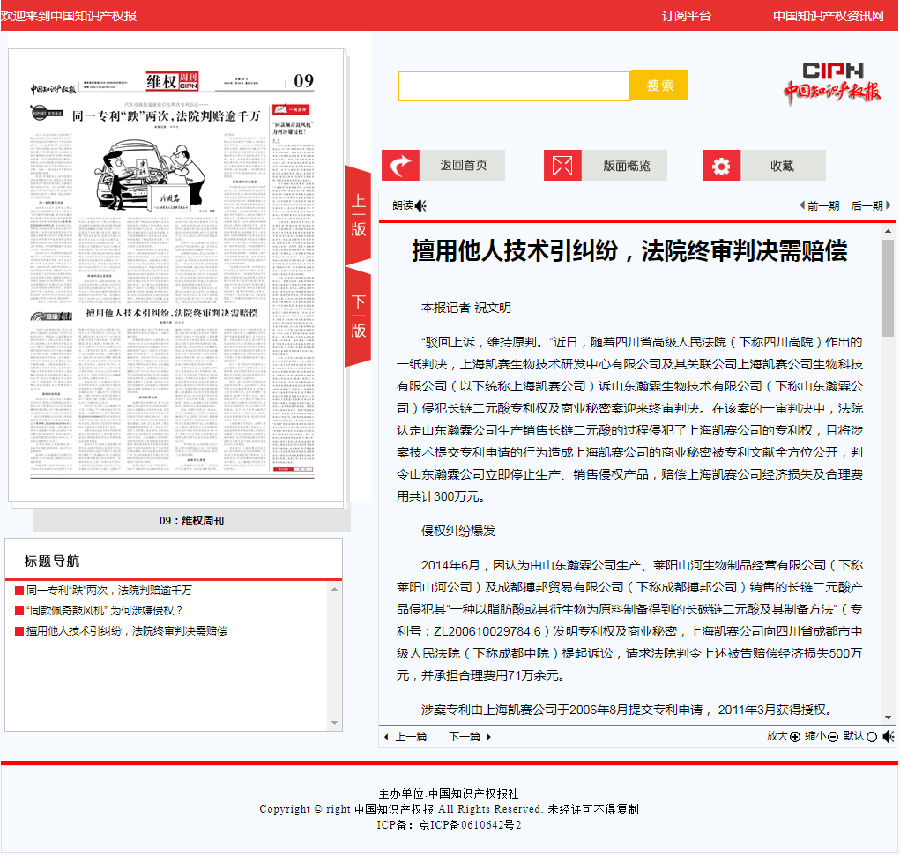Select the 默认 default size radio button
The height and width of the screenshot is (855, 900).
pos(871,737)
